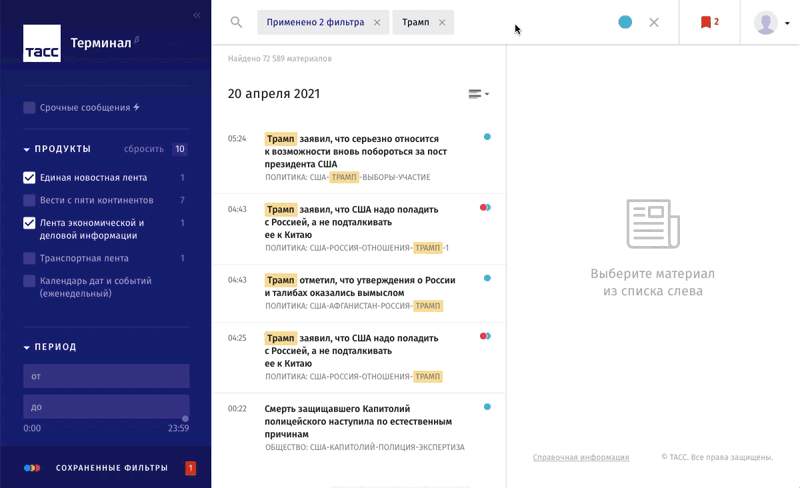Open 04:43 article about США и Россией
This screenshot has height=488, width=800.
click(x=352, y=222)
